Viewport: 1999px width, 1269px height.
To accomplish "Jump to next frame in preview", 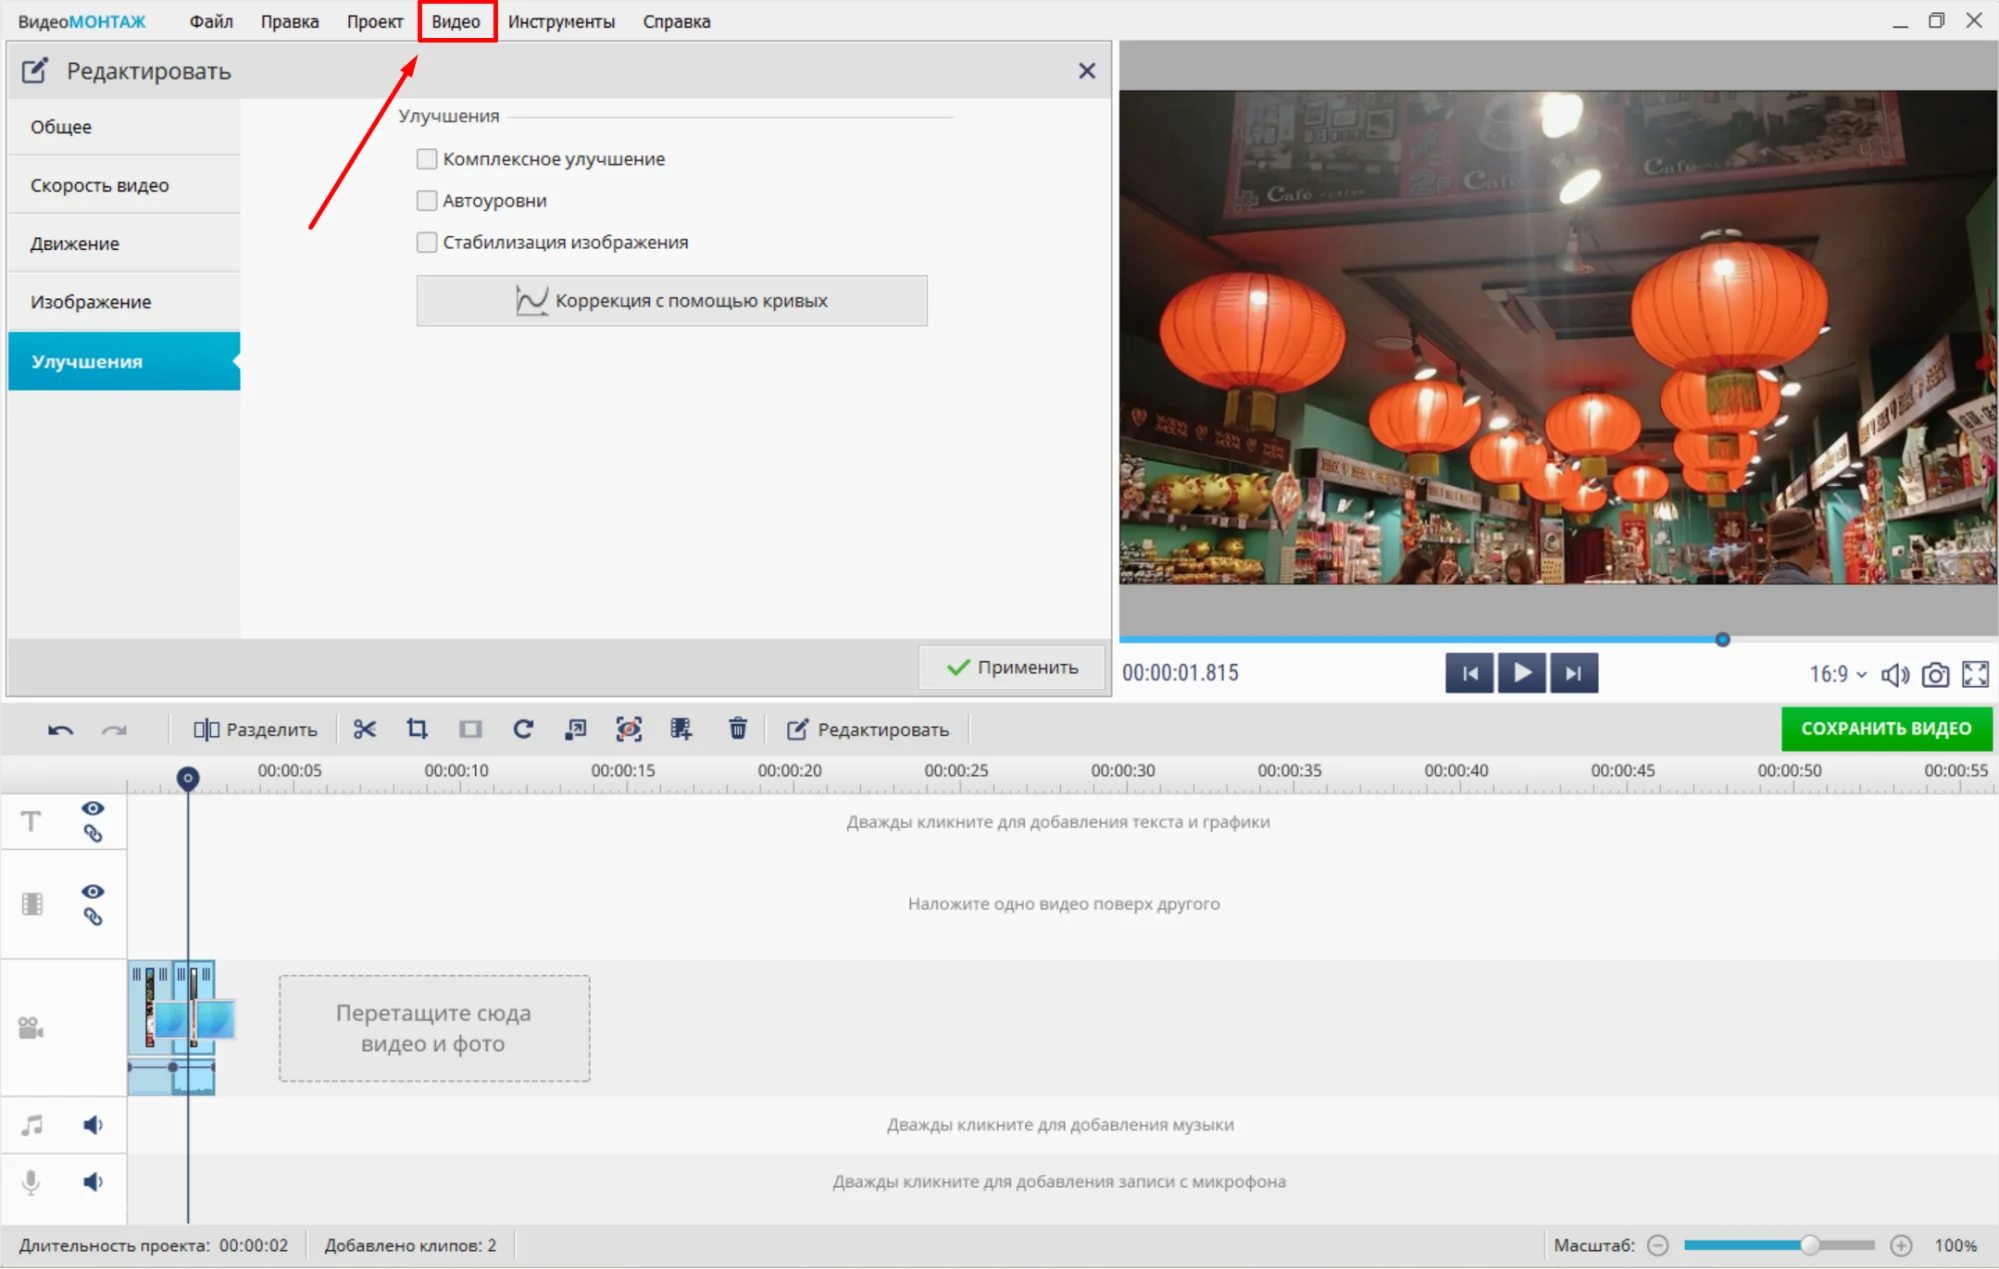I will 1574,673.
